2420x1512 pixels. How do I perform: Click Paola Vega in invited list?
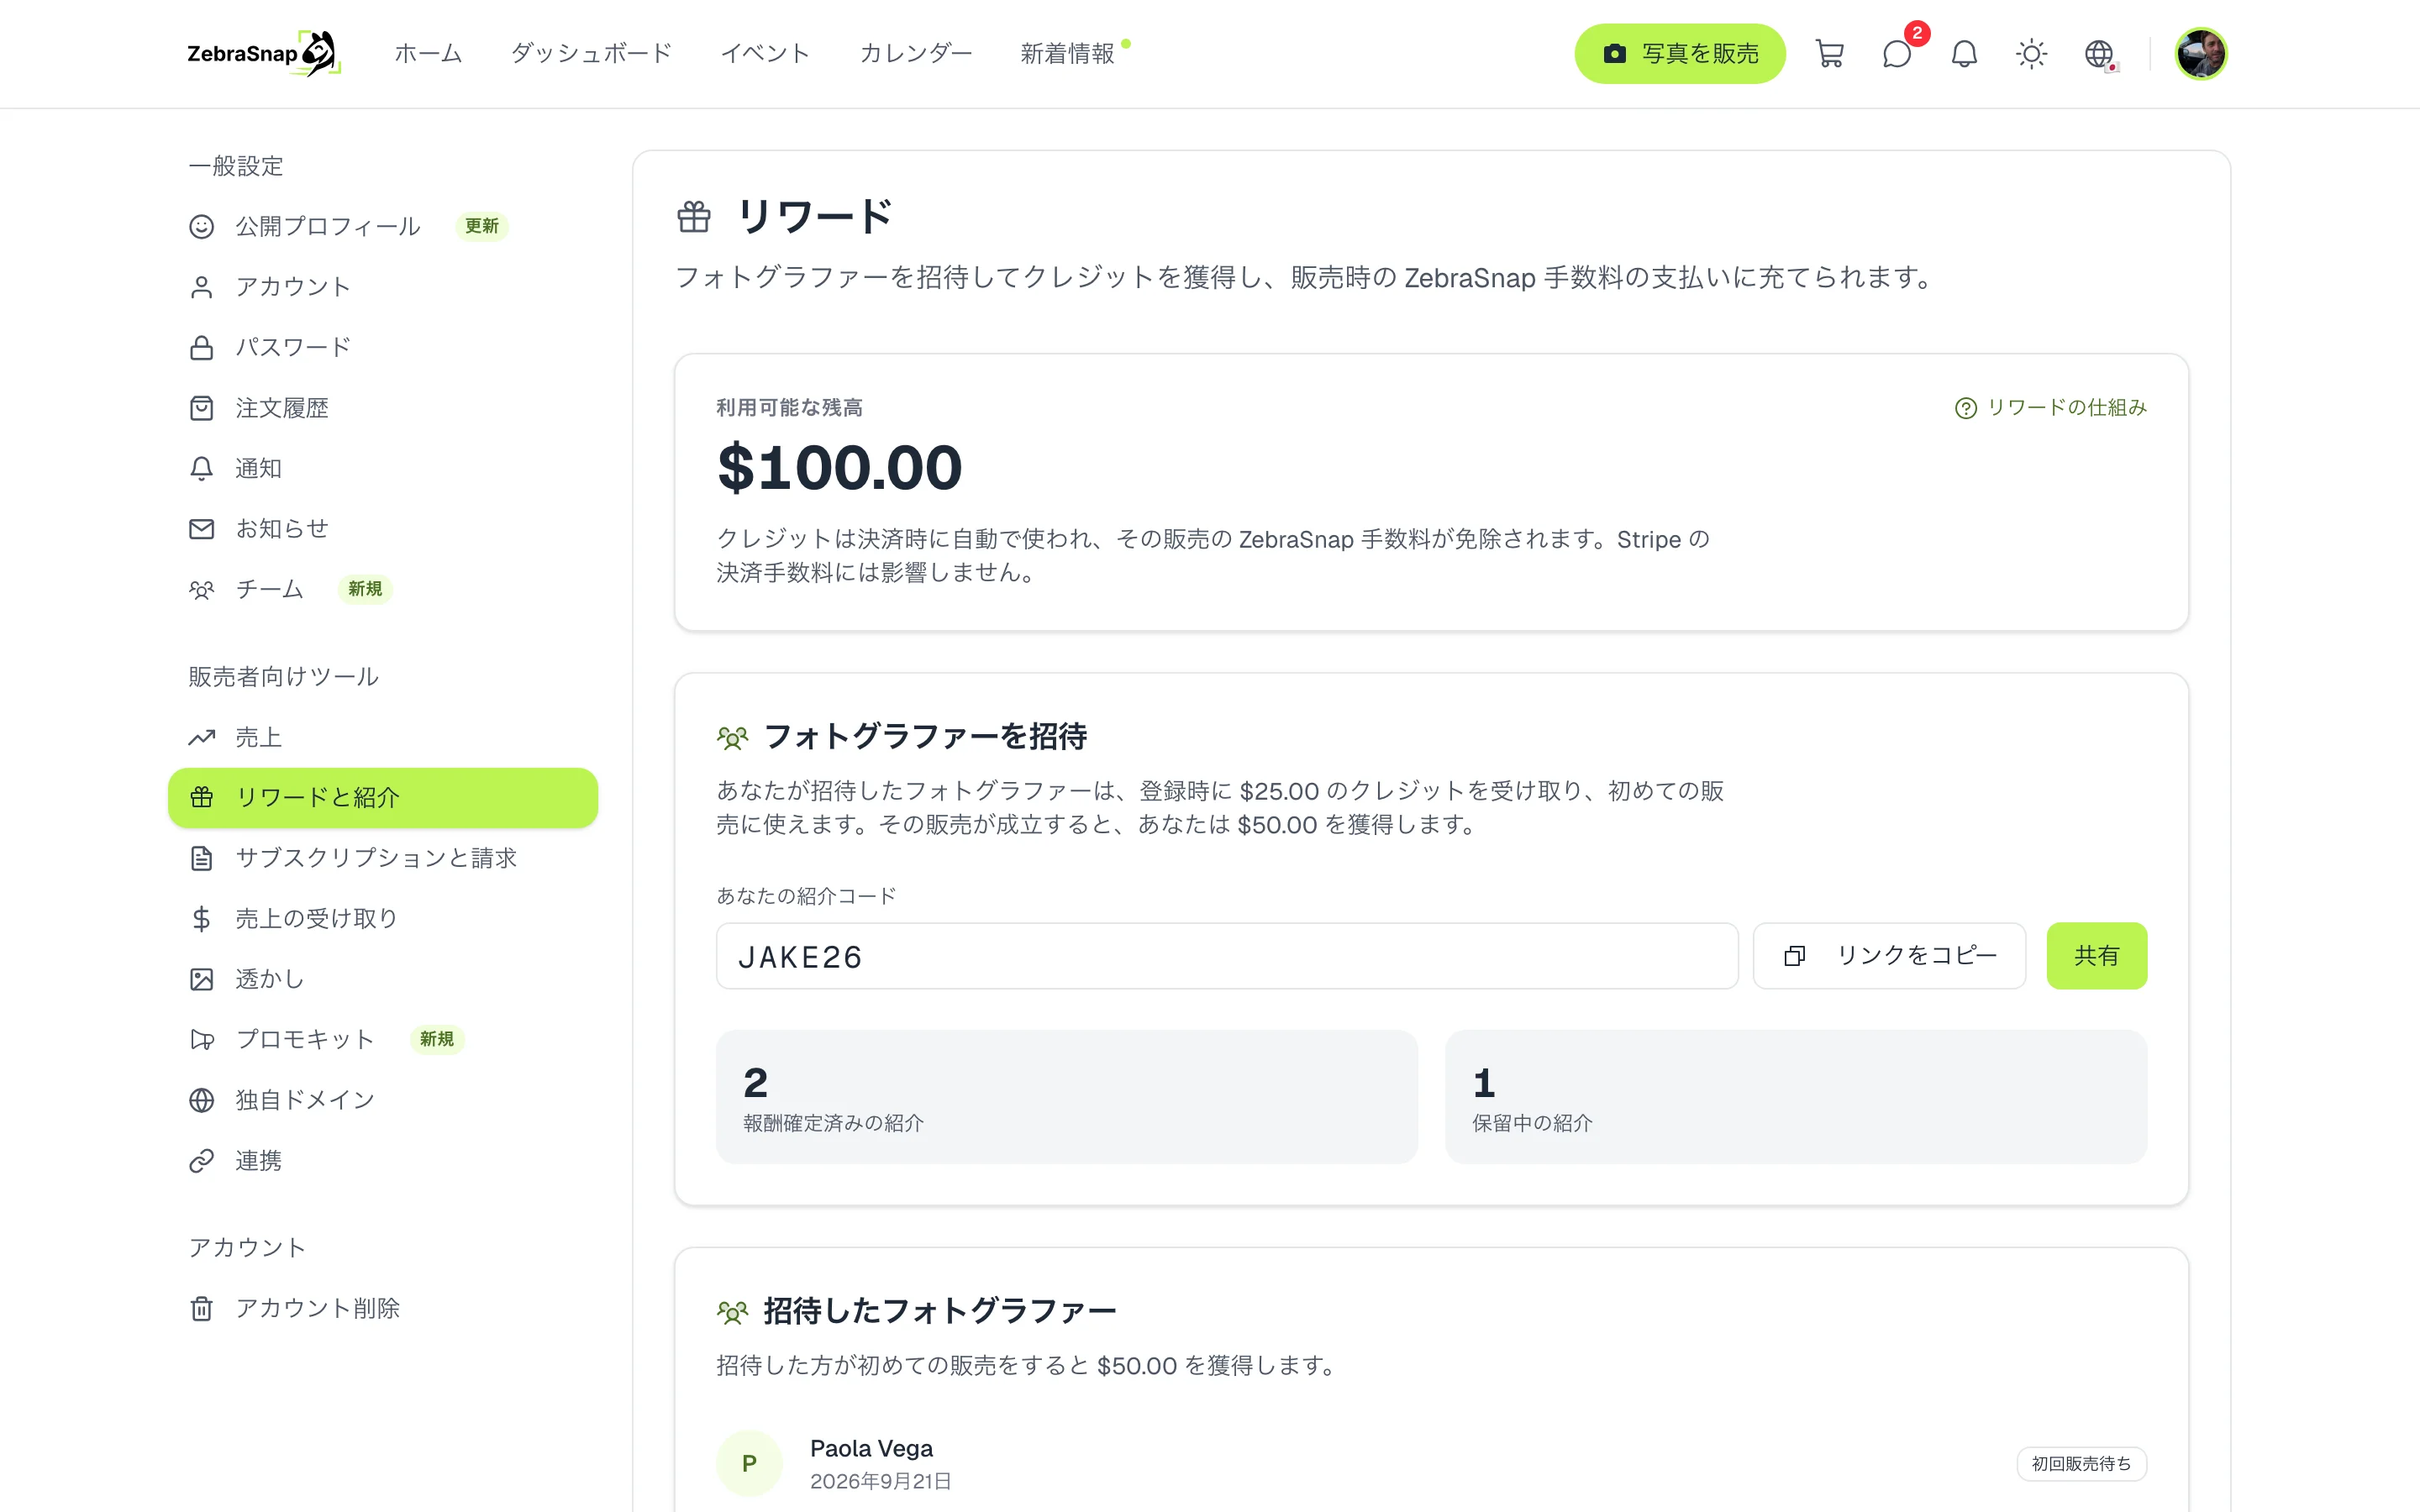coord(871,1448)
